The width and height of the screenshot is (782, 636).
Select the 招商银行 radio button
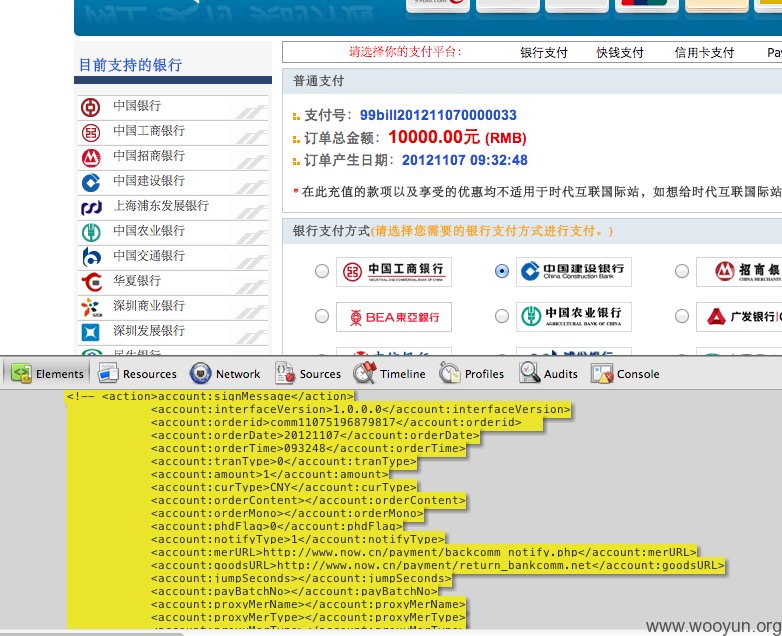[682, 271]
